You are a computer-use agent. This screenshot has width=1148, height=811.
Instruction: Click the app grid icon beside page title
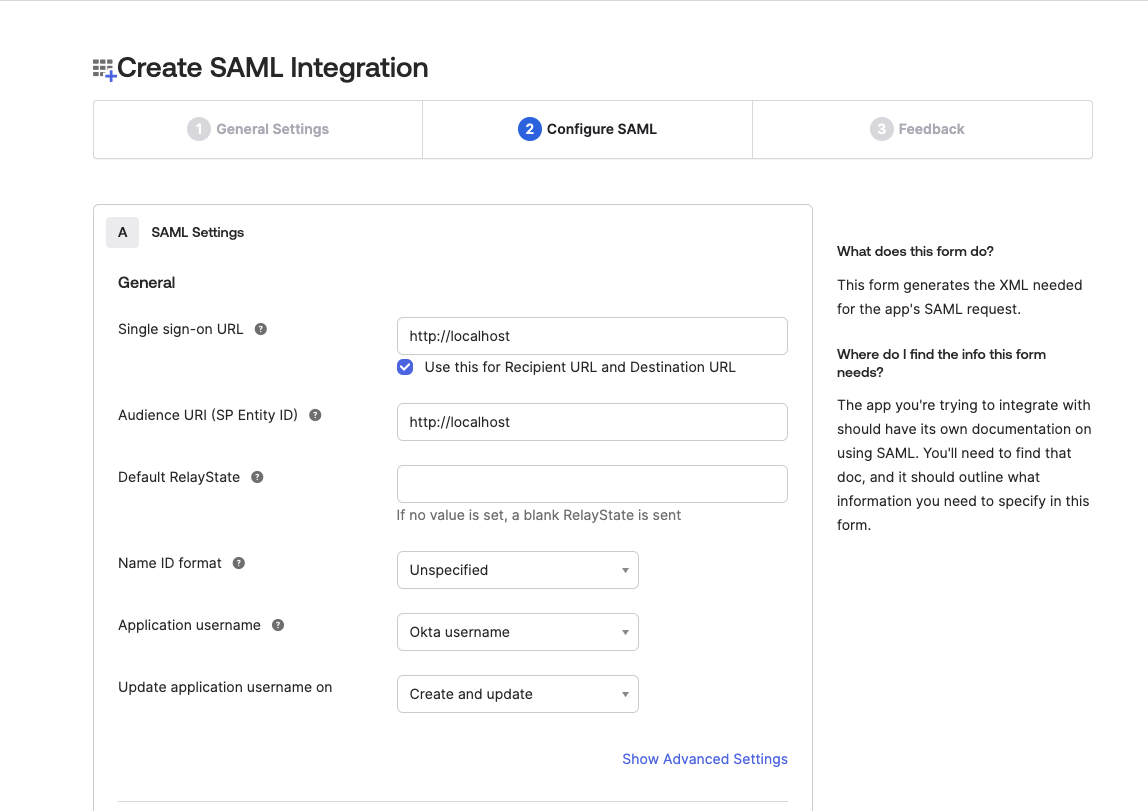coord(104,69)
